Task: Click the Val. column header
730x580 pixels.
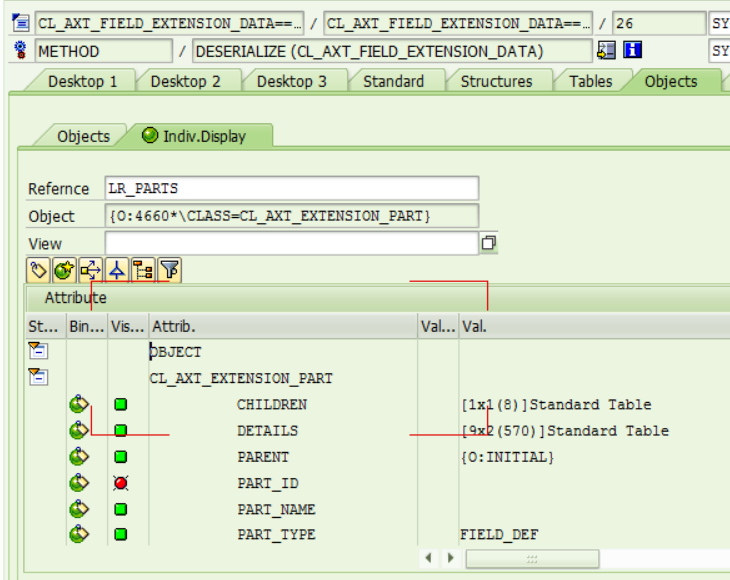Action: [x=595, y=326]
